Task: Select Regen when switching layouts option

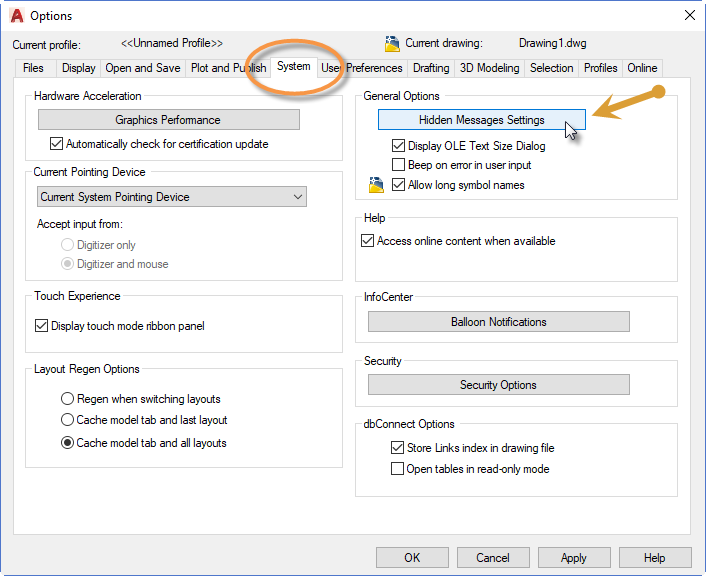Action: point(68,399)
